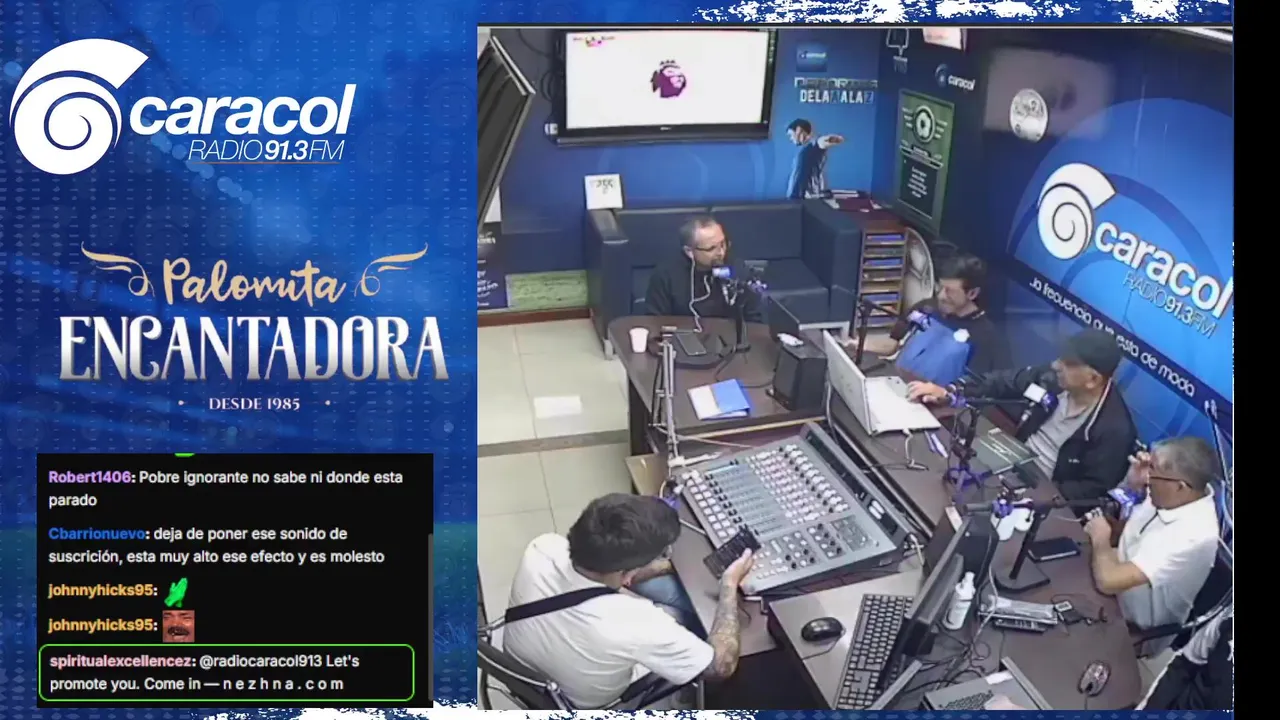The height and width of the screenshot is (720, 1280).
Task: Click the audio mixing console in studio
Action: pyautogui.click(x=795, y=506)
